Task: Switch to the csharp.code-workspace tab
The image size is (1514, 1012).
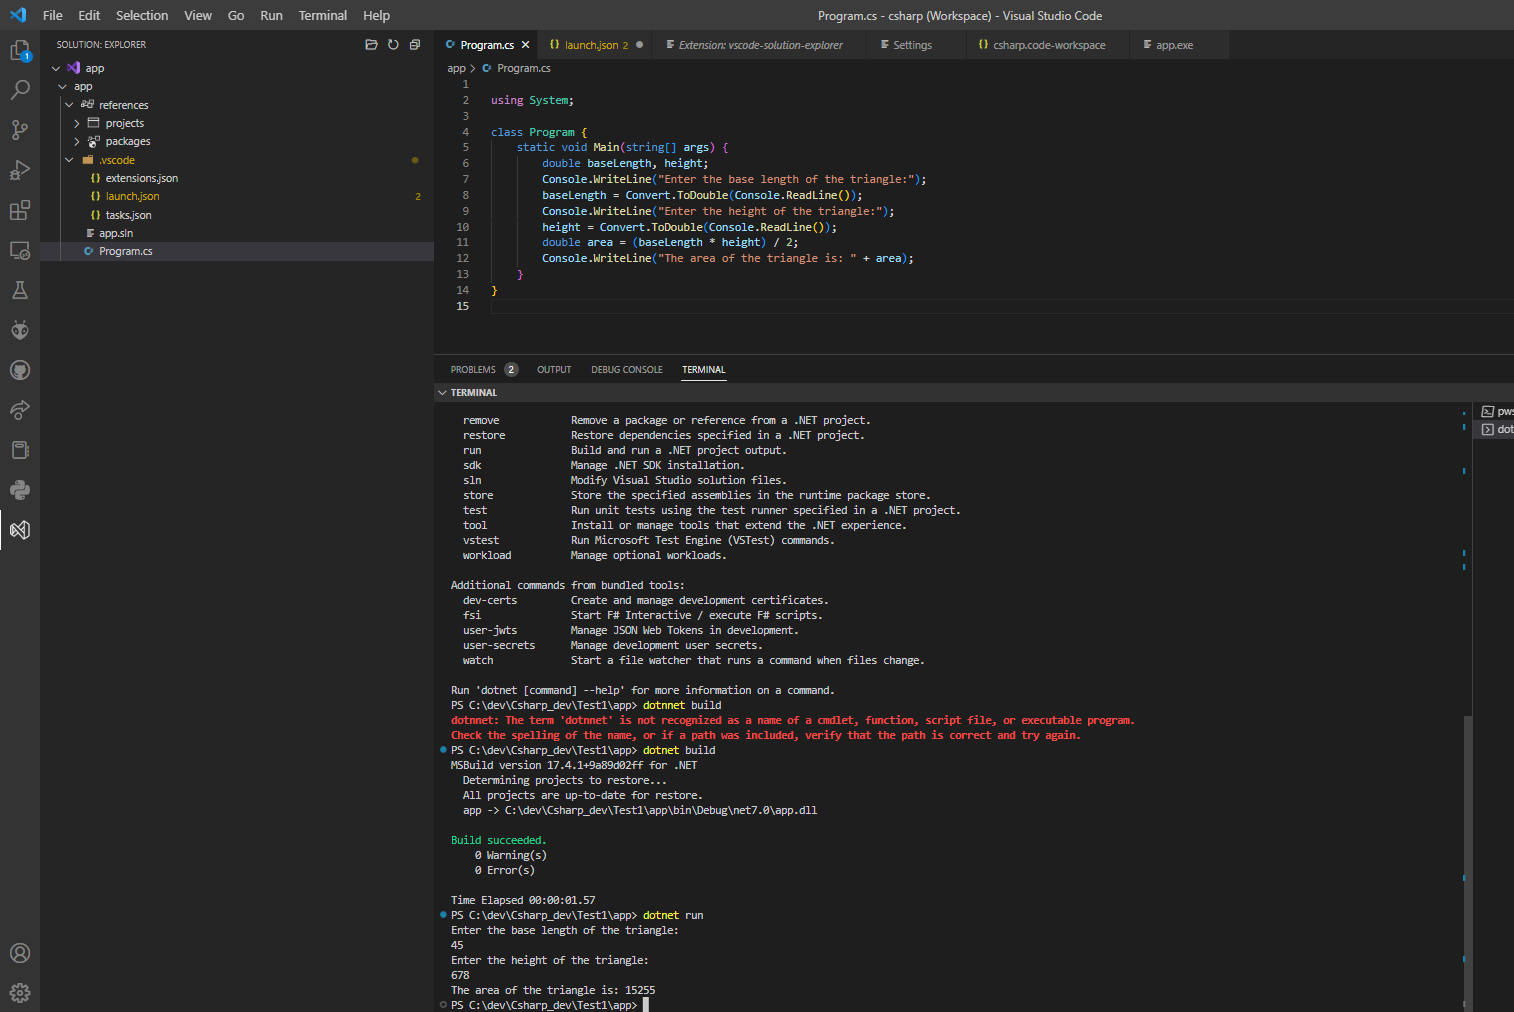Action: (1048, 45)
